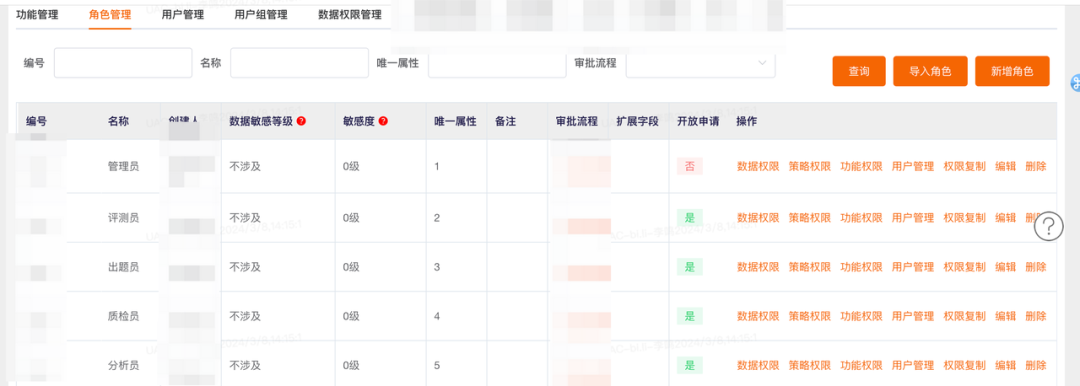Open 数据权限 for the 管理员 role
Viewport: 1080px width, 386px height.
[758, 166]
